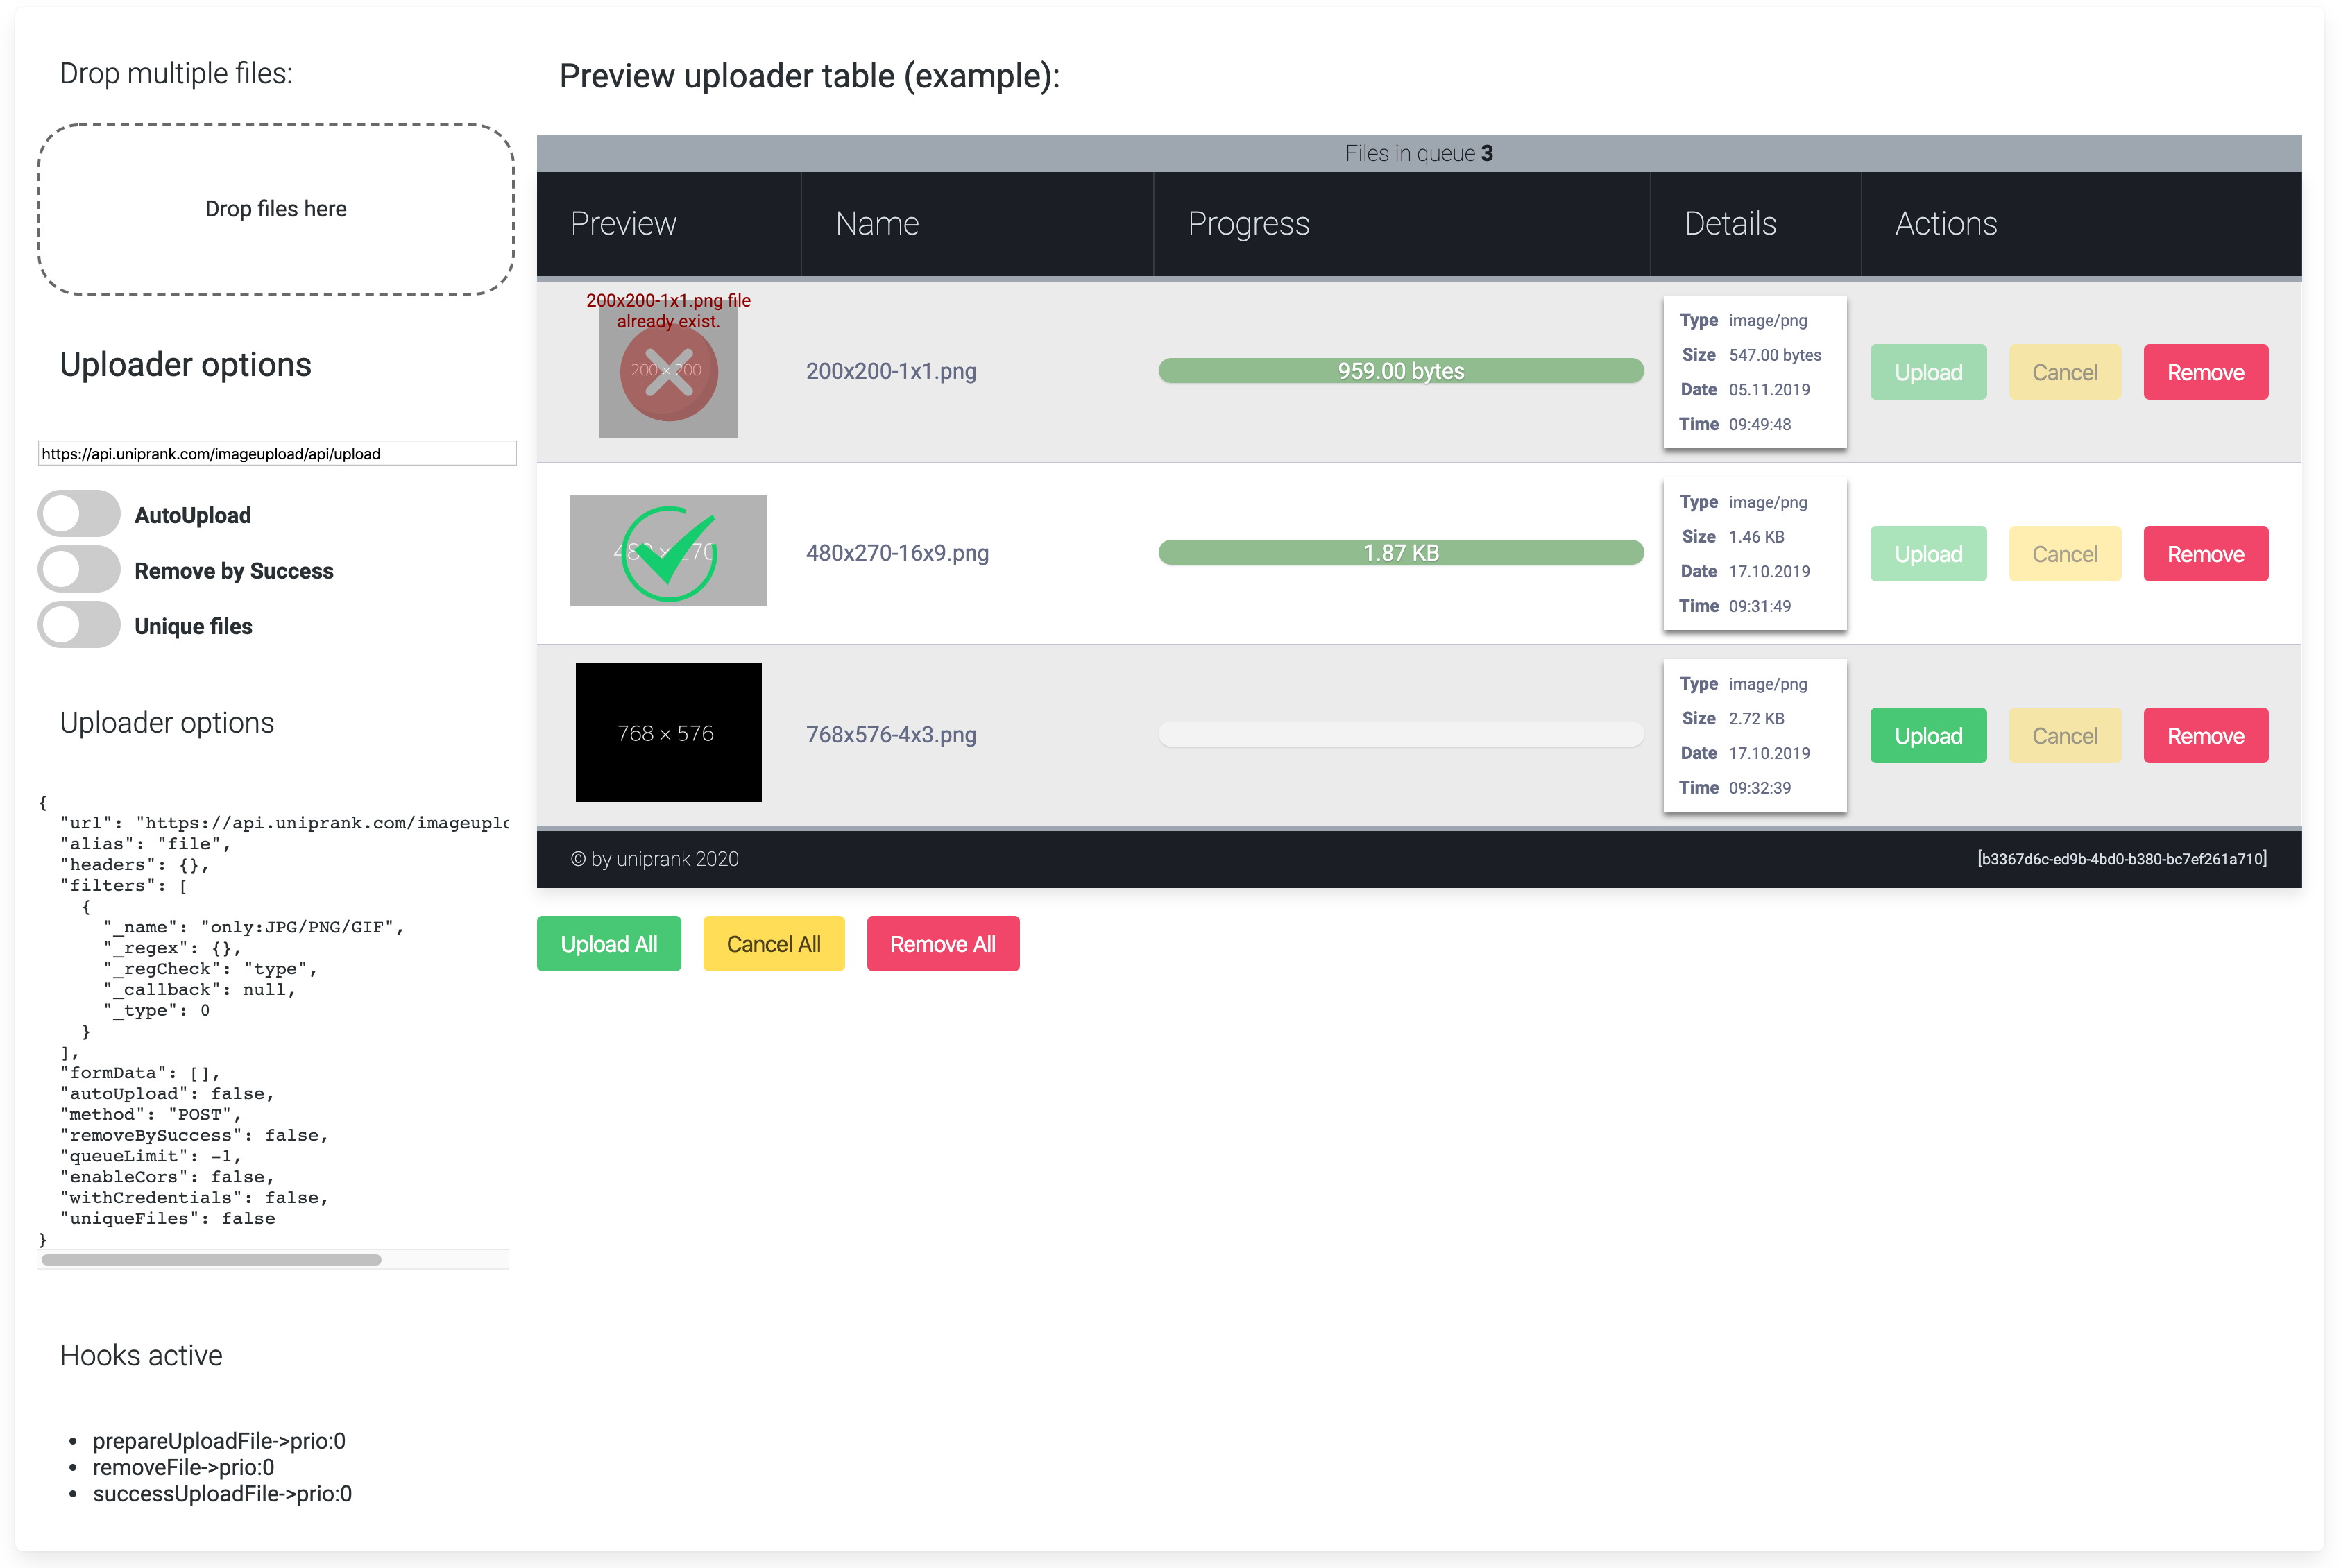Turn on Remove by Success
Image resolution: width=2341 pixels, height=1568 pixels.
pyautogui.click(x=79, y=569)
